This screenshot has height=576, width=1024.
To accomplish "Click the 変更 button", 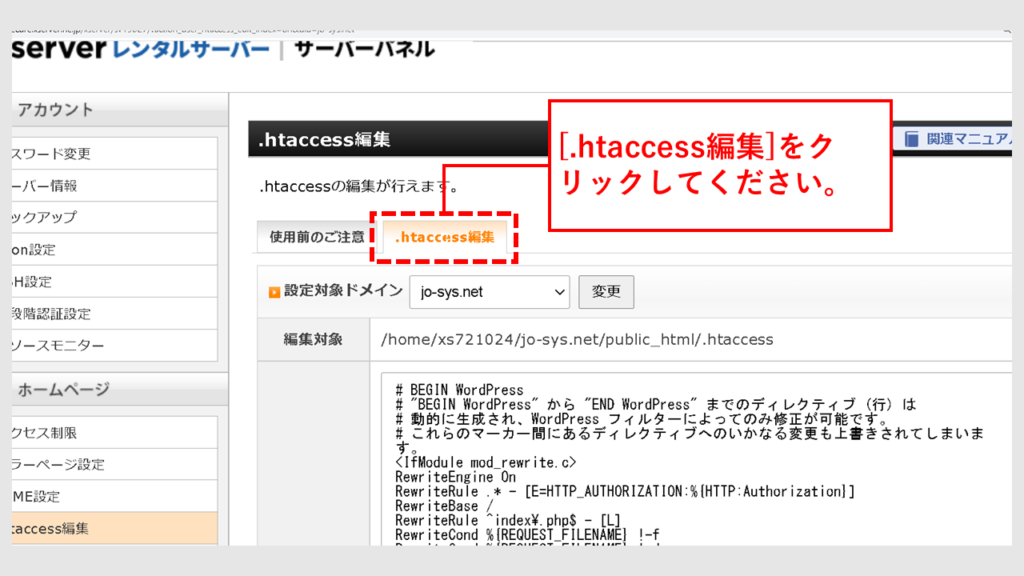I will 606,292.
